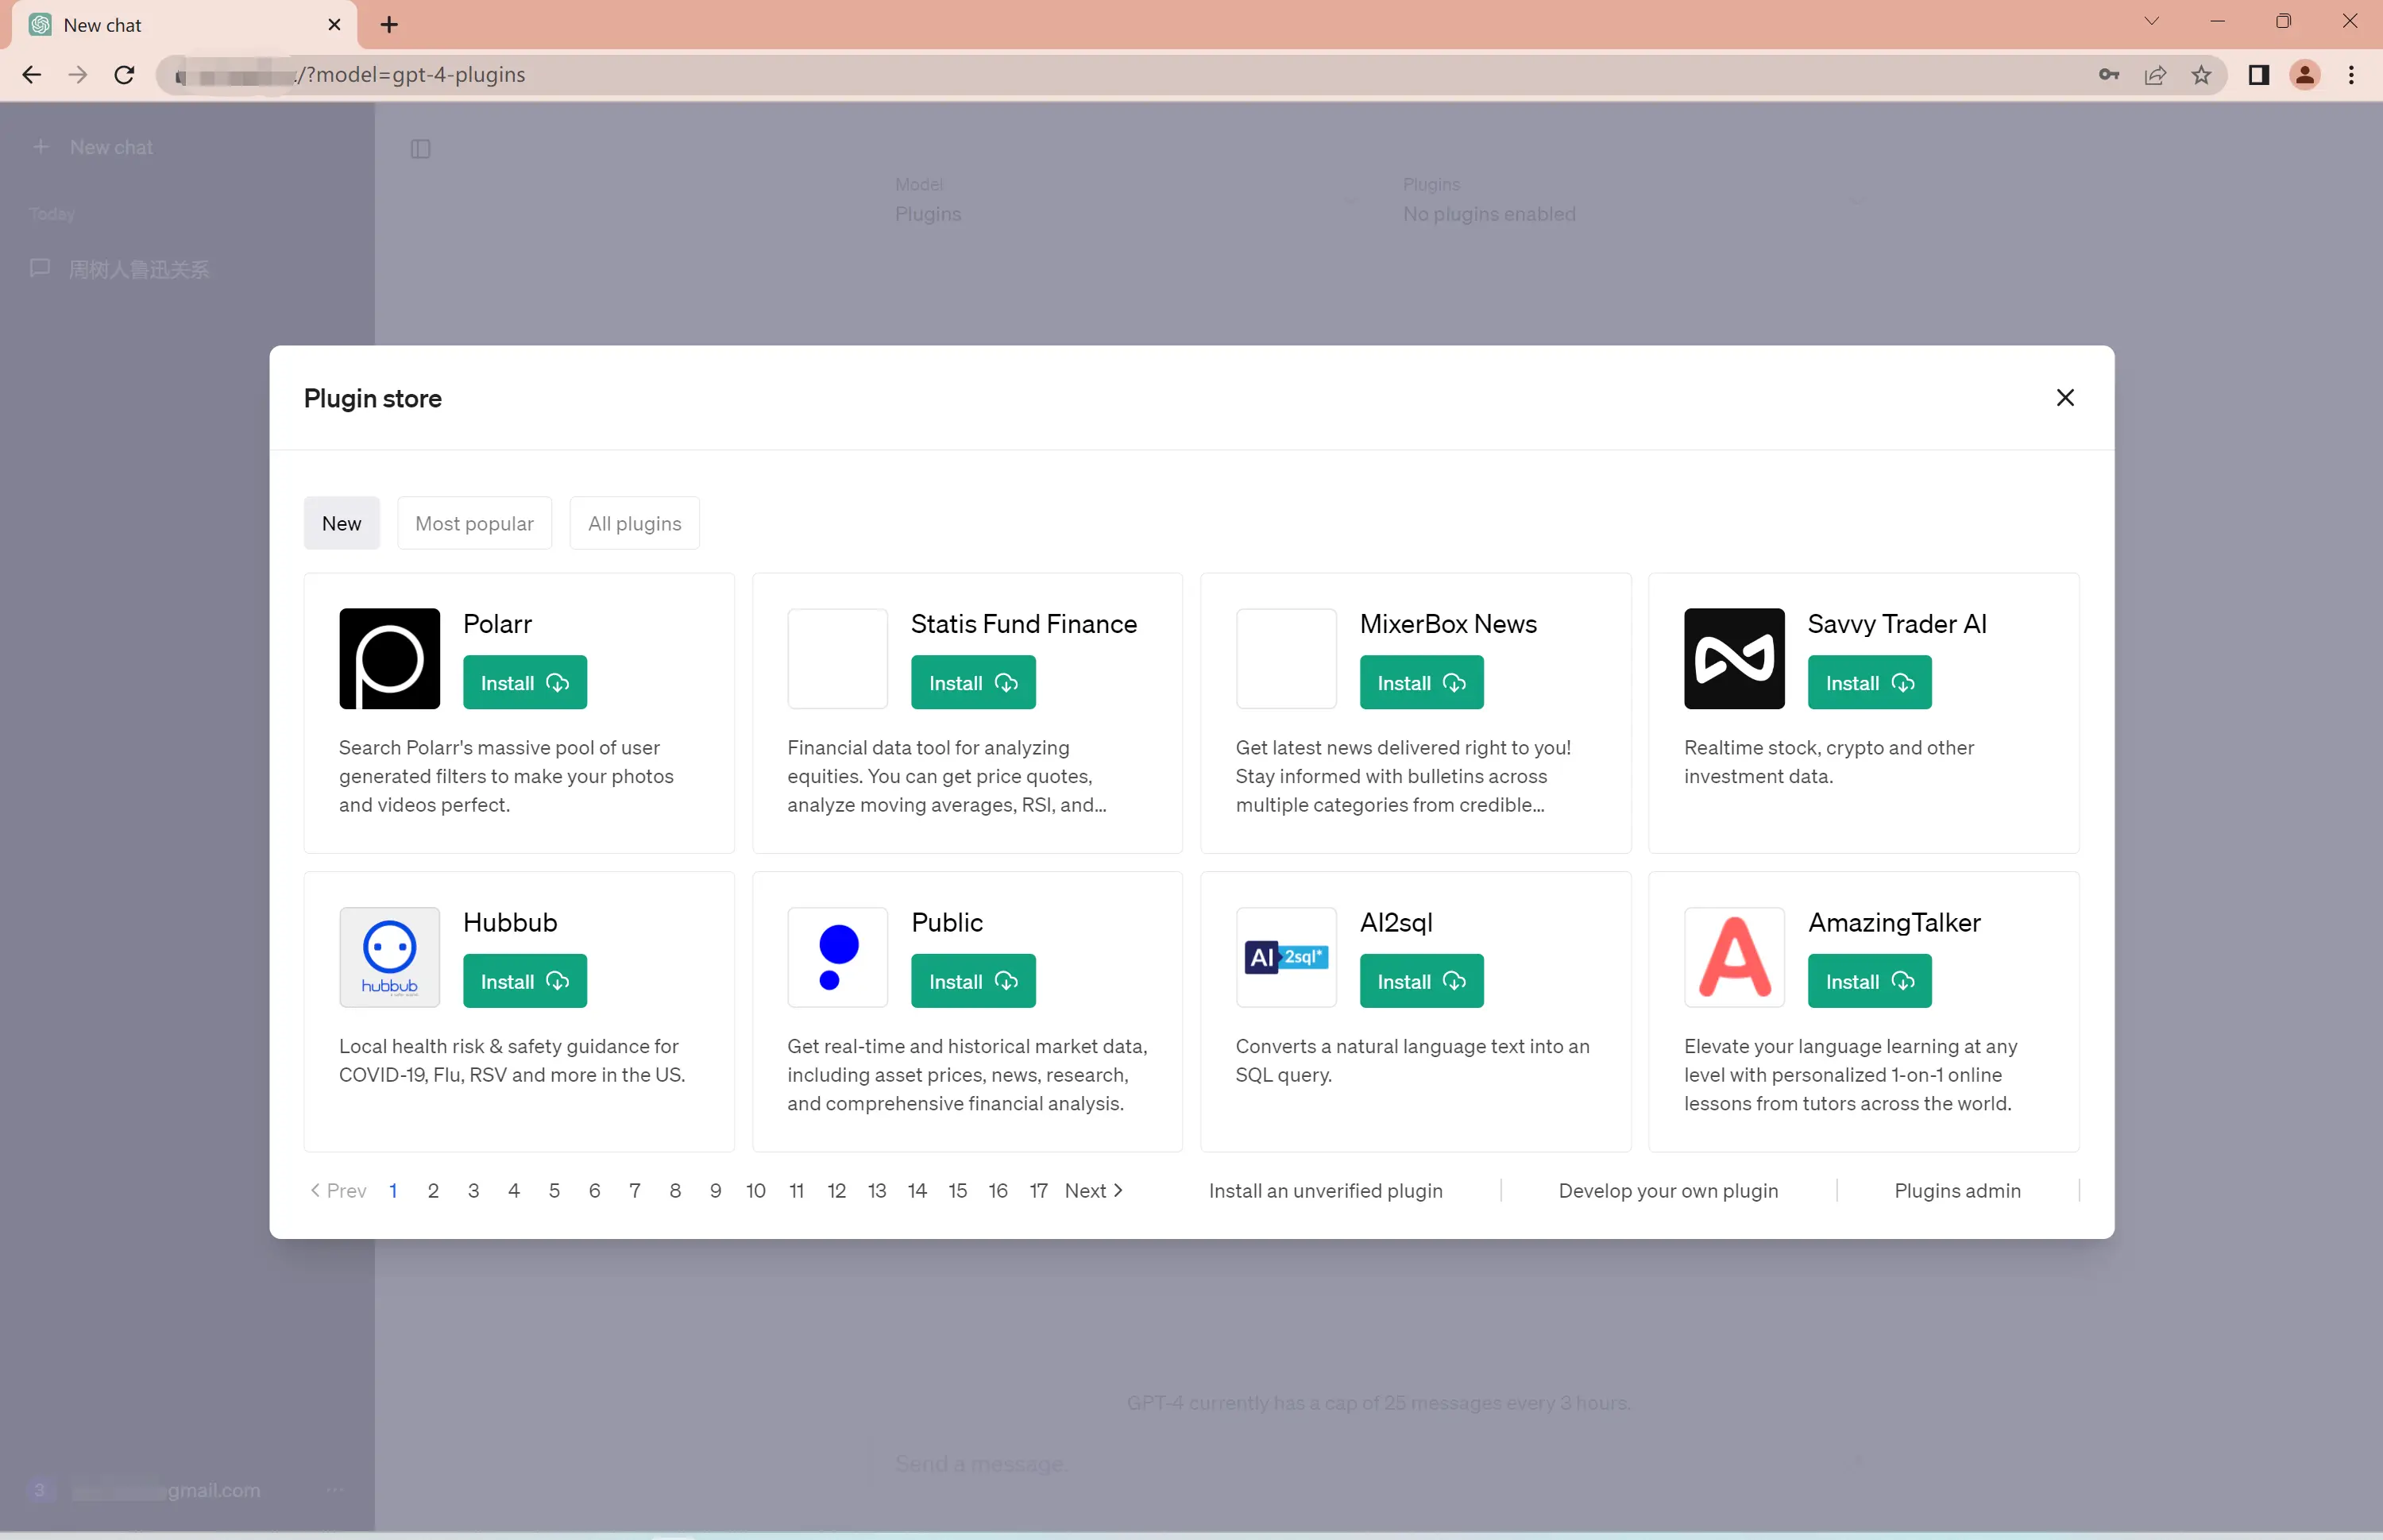This screenshot has width=2383, height=1540.
Task: Install the Statis Fund Finance plugin
Action: [972, 682]
